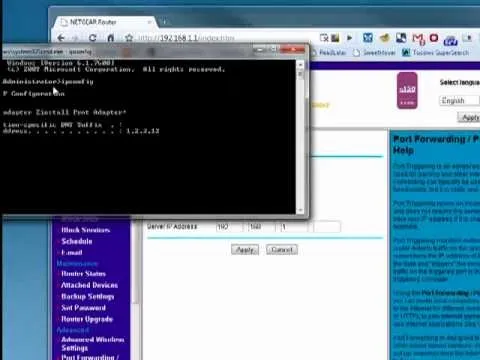Close the NETGEAR Router tab
The image size is (480, 360).
(x=150, y=22)
